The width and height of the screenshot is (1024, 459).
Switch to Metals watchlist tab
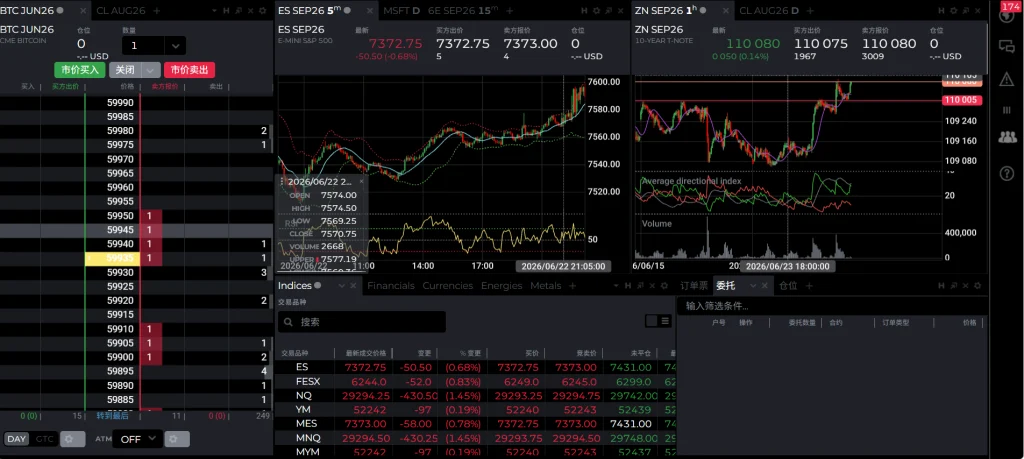(x=545, y=285)
